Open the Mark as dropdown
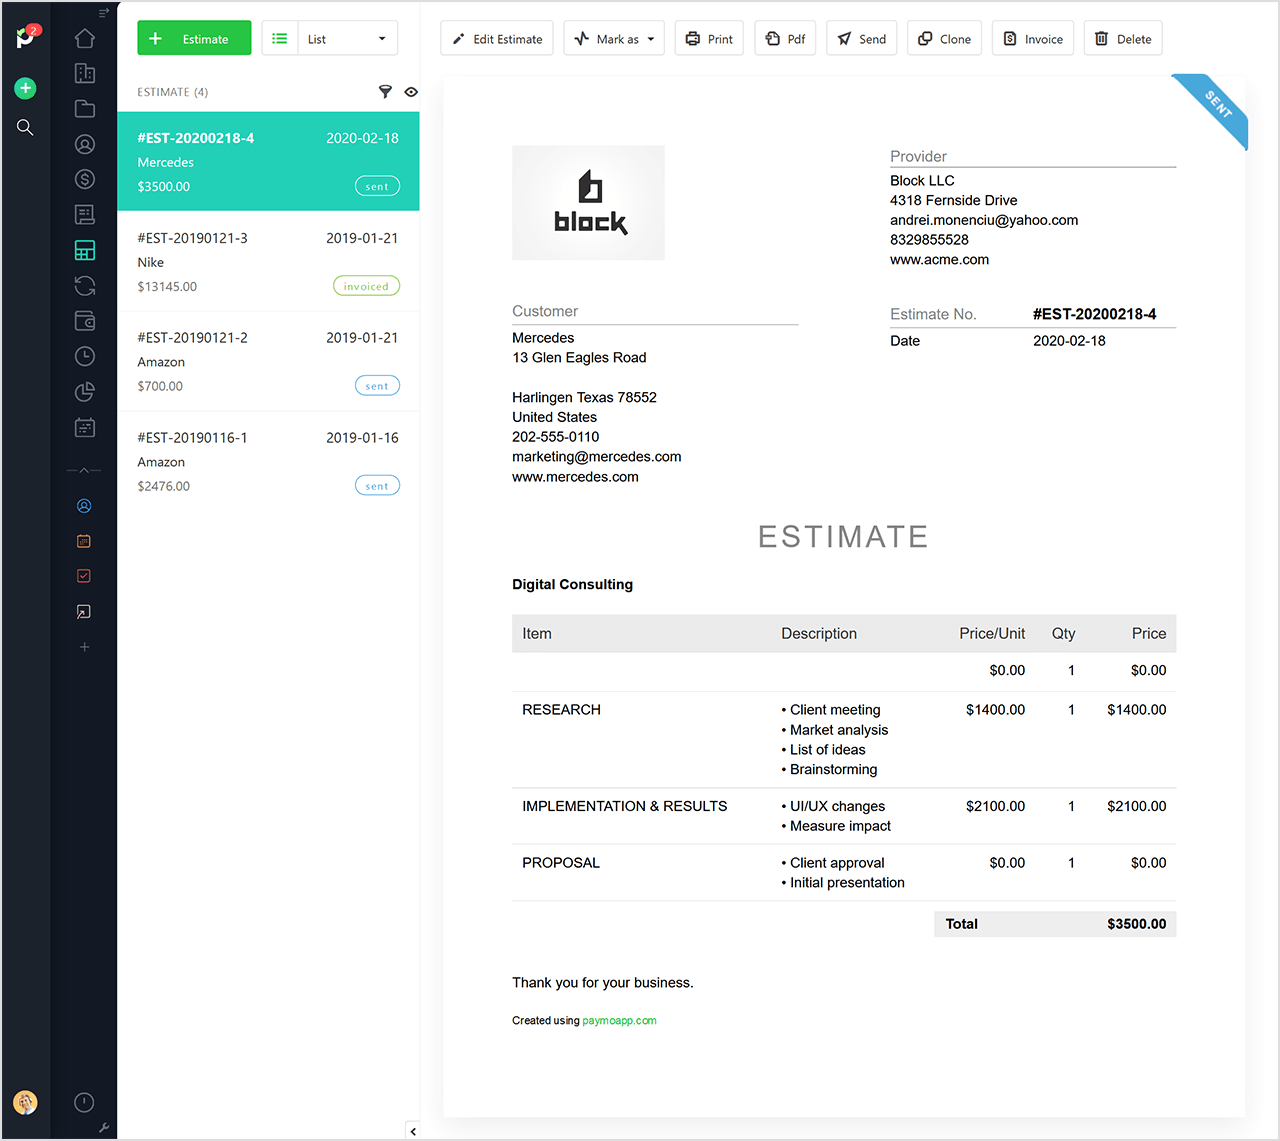1280x1141 pixels. pos(614,39)
